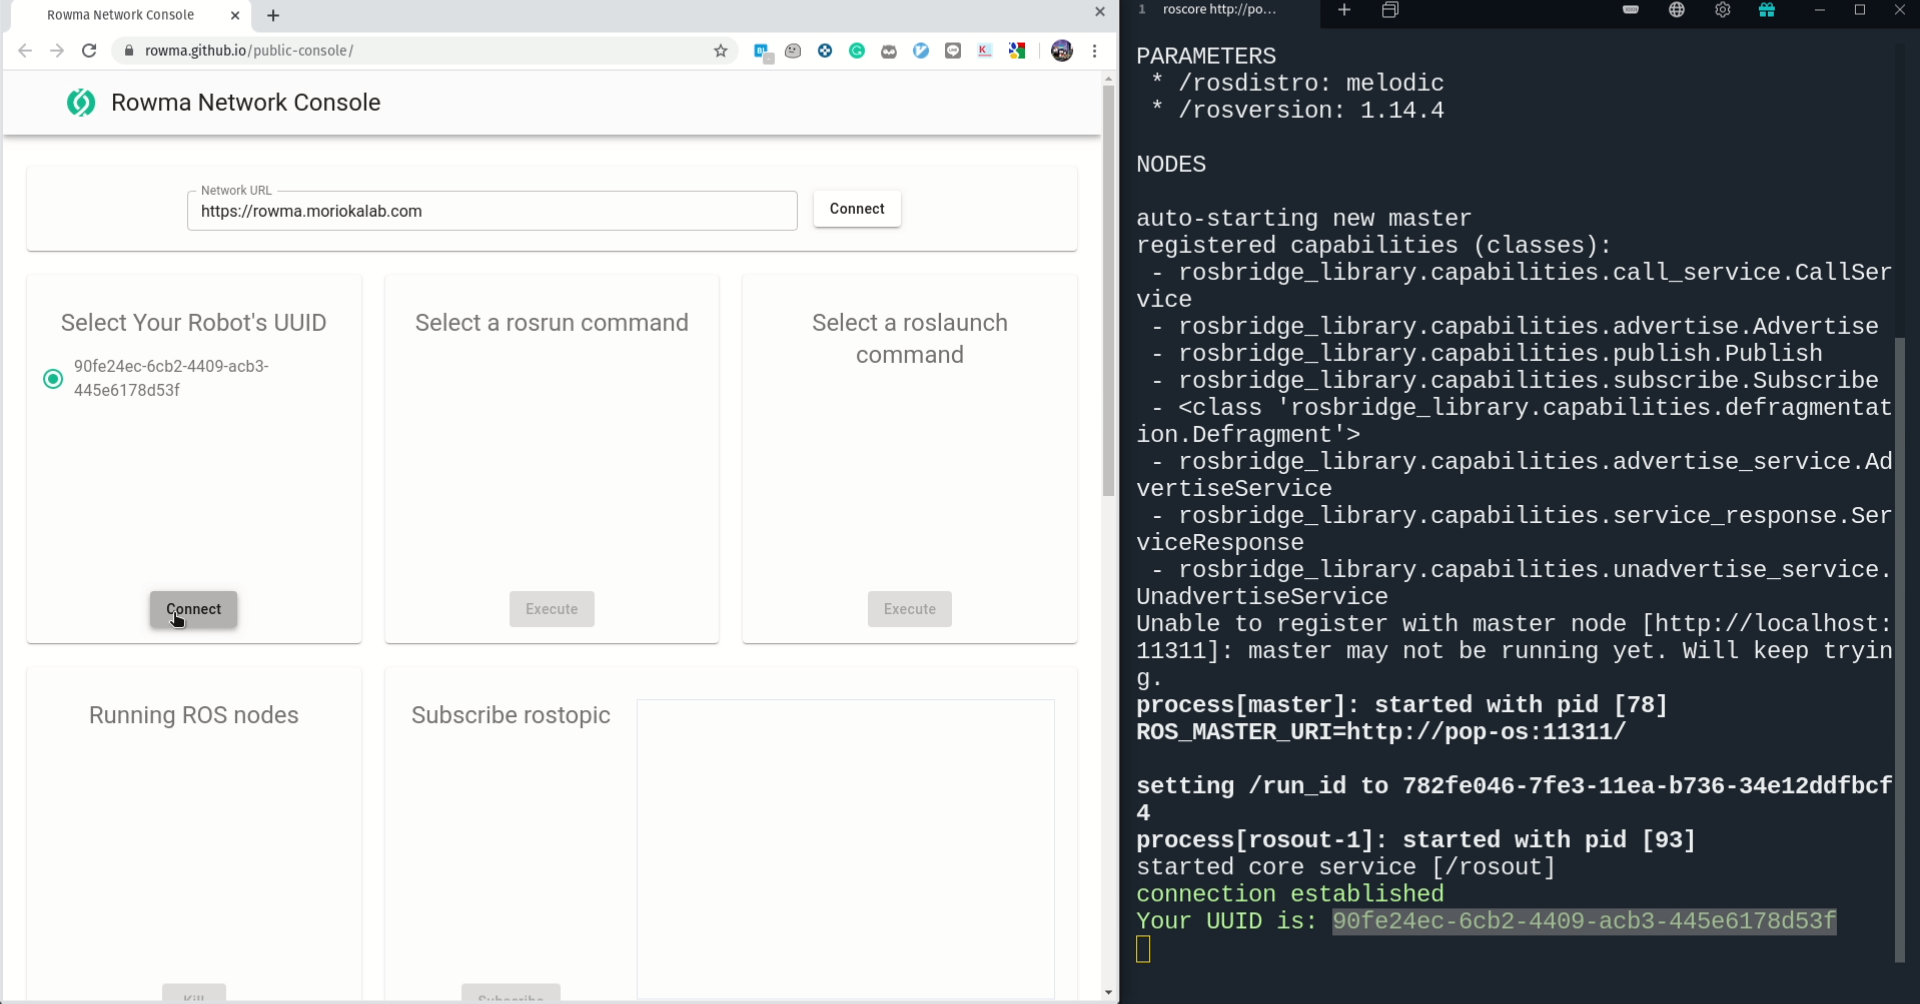Screen dimensions: 1920x1004
Task: Open the LINE extension icon
Action: tap(953, 51)
